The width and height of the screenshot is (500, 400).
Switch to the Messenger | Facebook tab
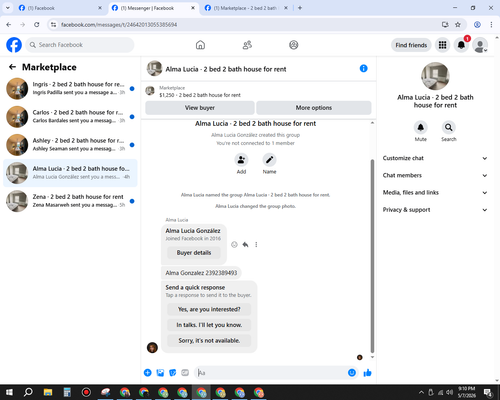coord(154,8)
